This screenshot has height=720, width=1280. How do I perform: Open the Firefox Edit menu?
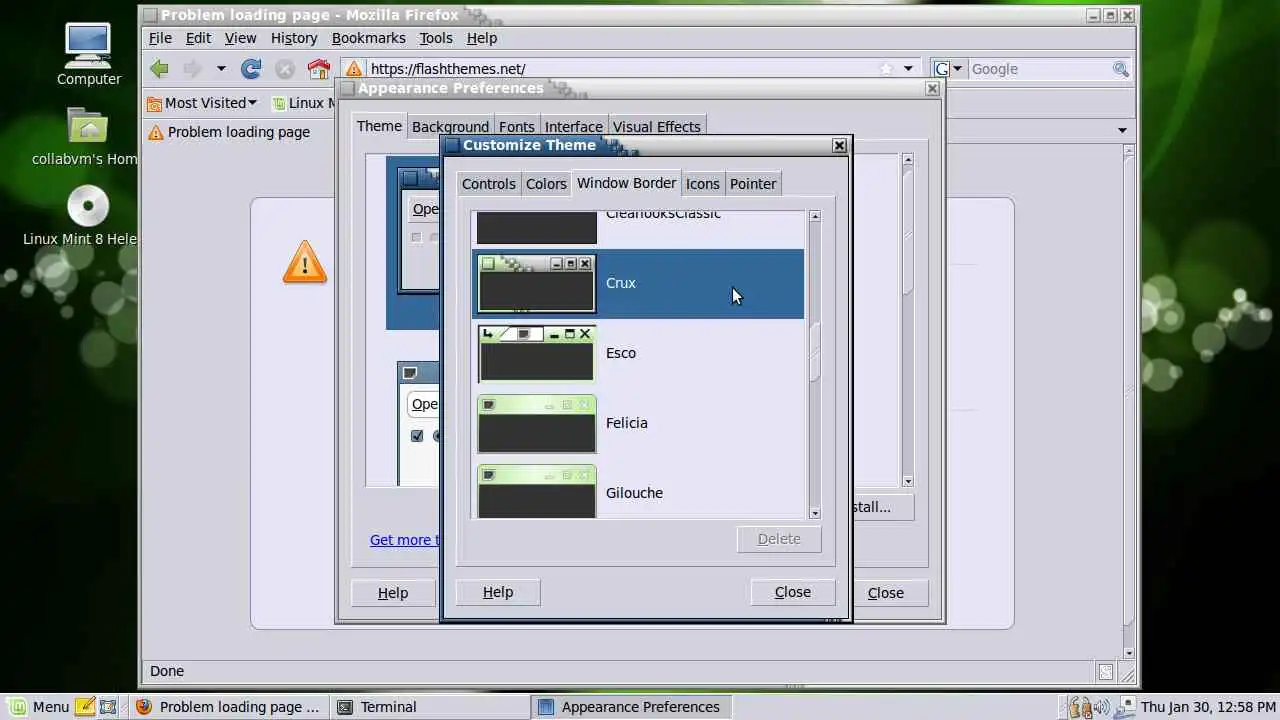[x=198, y=38]
